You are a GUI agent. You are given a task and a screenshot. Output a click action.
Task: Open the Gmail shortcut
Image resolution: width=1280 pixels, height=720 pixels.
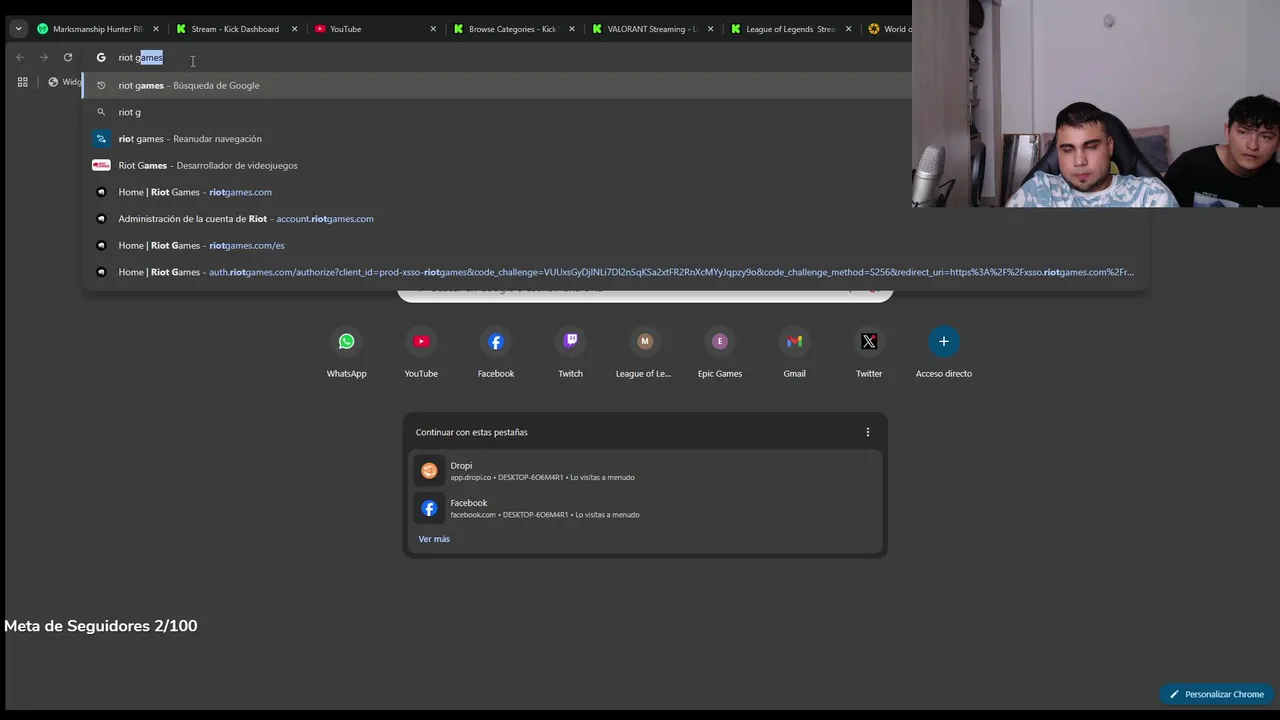point(794,353)
